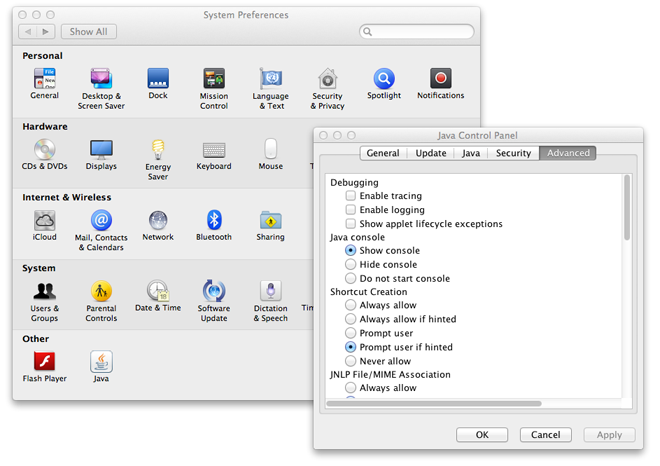
Task: Open Keyboard preferences pane
Action: tap(214, 154)
